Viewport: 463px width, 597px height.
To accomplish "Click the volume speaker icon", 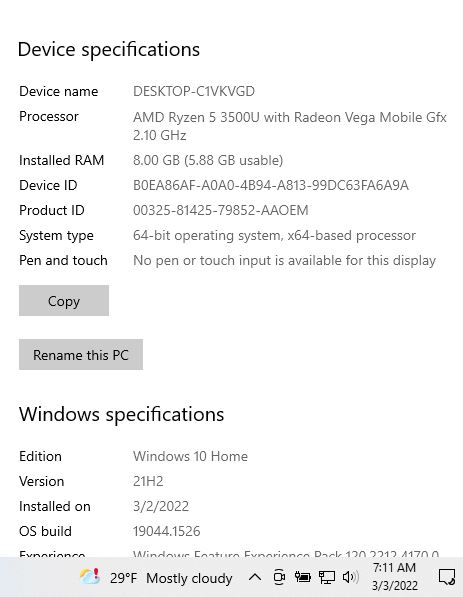I will [350, 577].
